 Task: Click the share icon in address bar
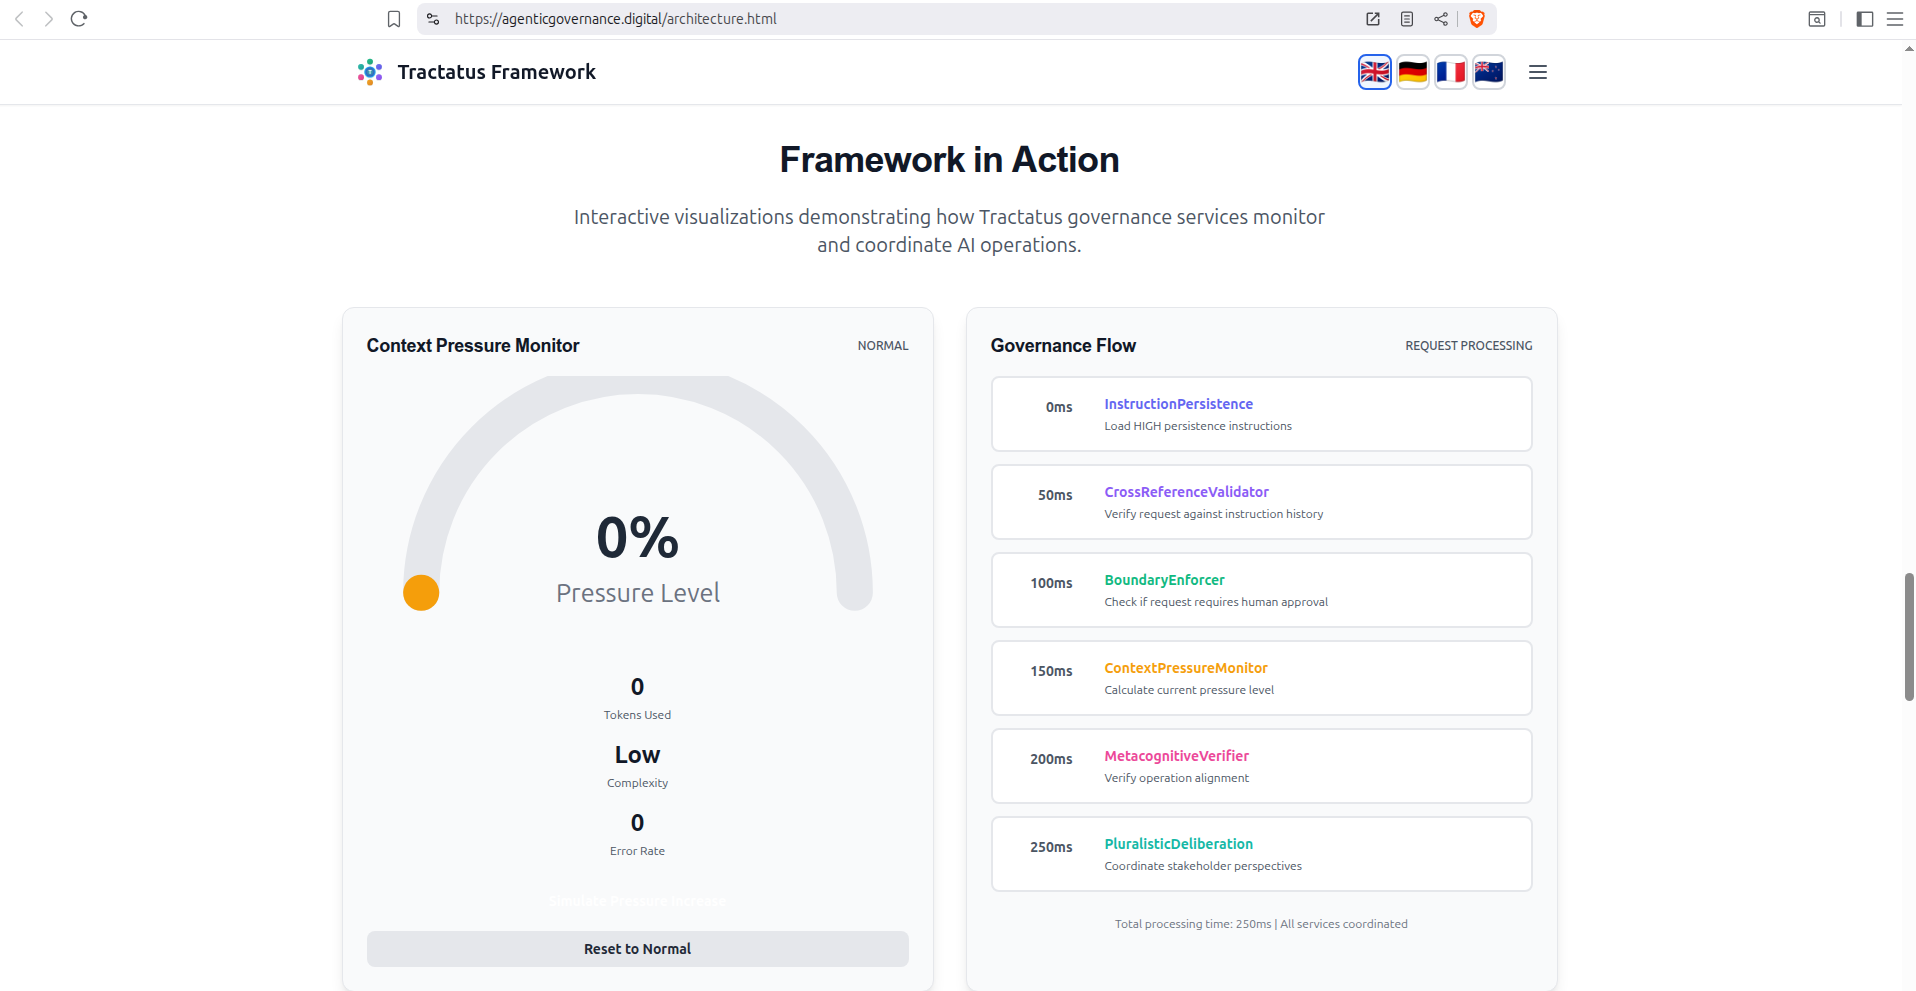click(x=1440, y=19)
